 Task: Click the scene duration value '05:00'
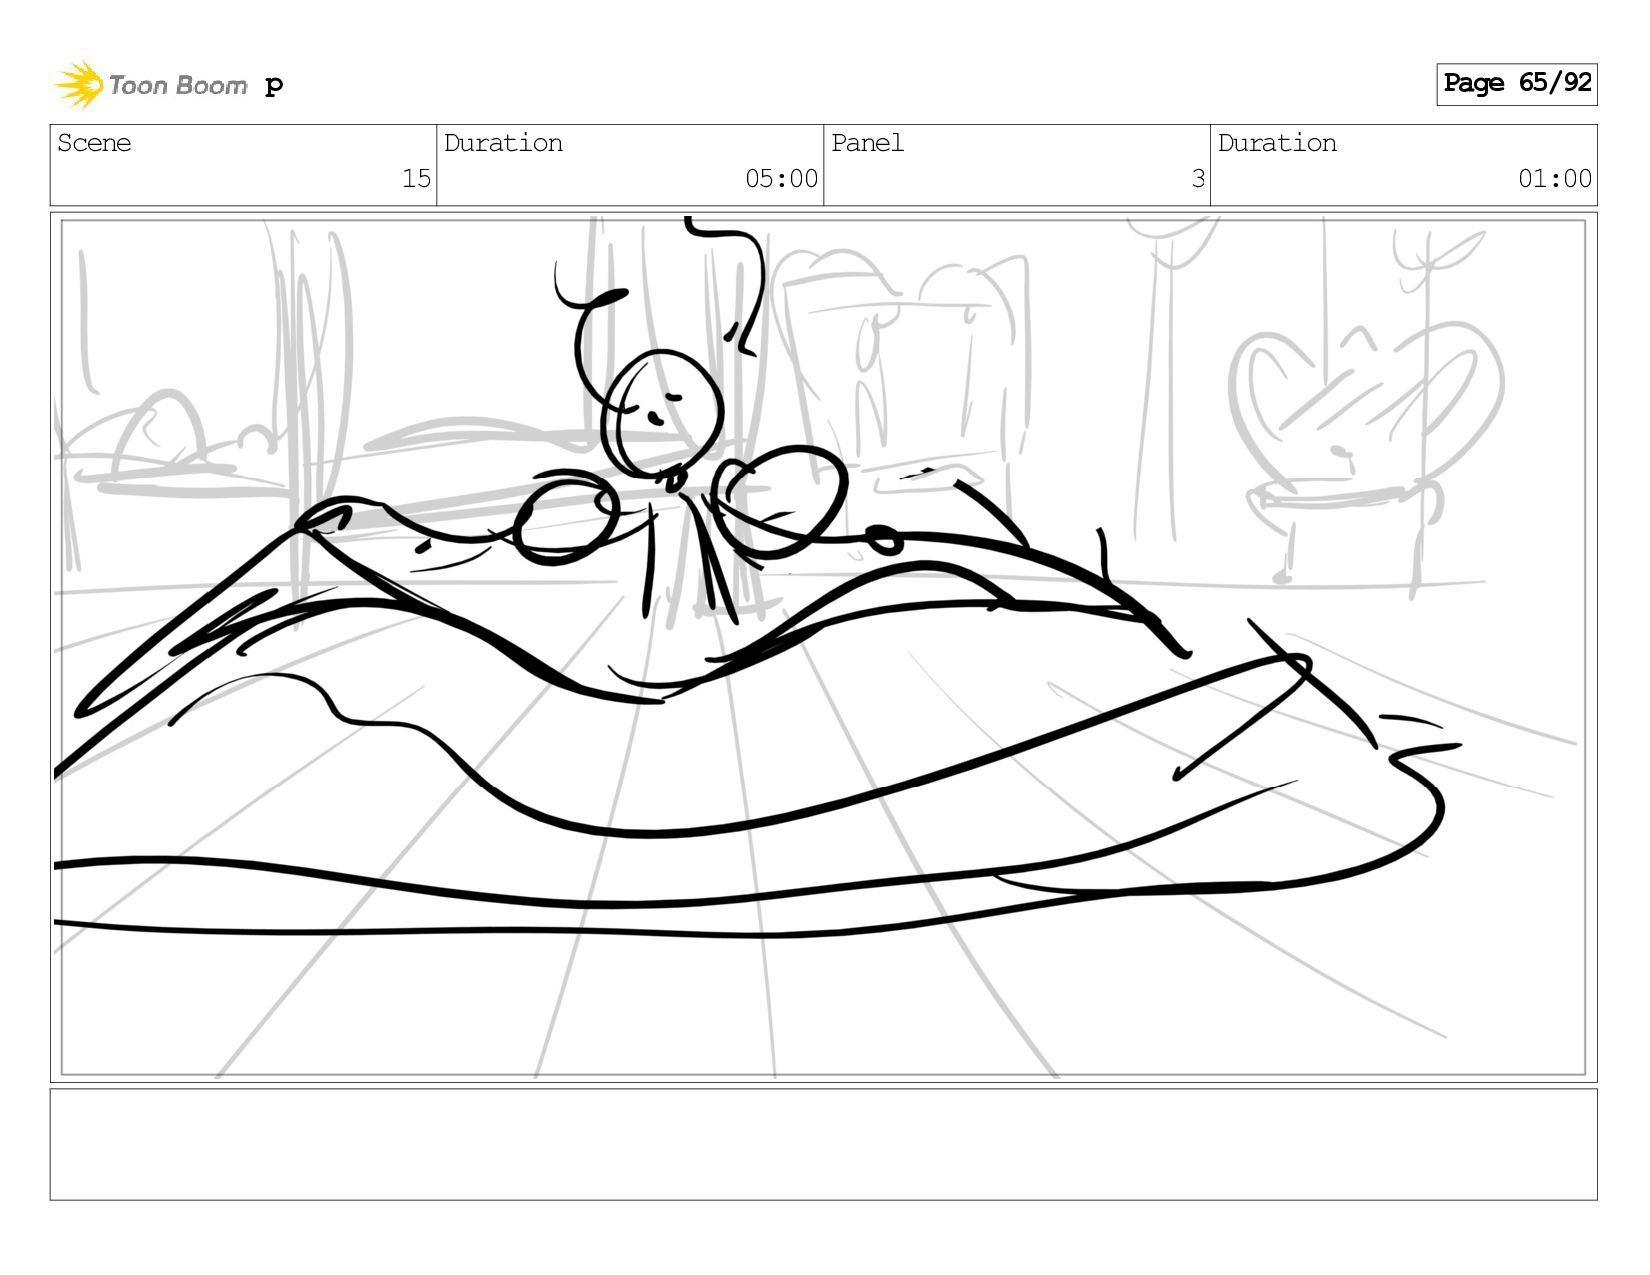(x=781, y=179)
